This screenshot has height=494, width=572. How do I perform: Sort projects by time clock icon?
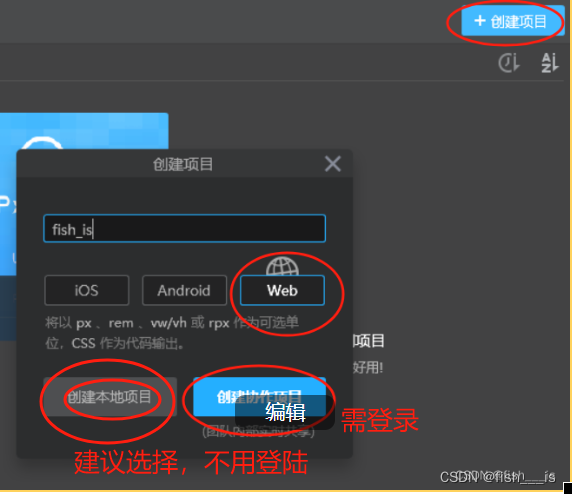509,63
